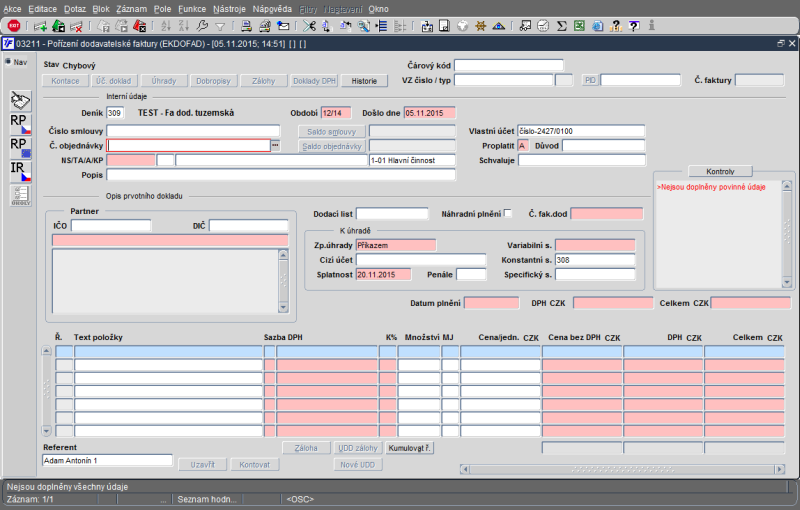
Task: Click the wrench tool icon in toolbar
Action: tap(202, 26)
